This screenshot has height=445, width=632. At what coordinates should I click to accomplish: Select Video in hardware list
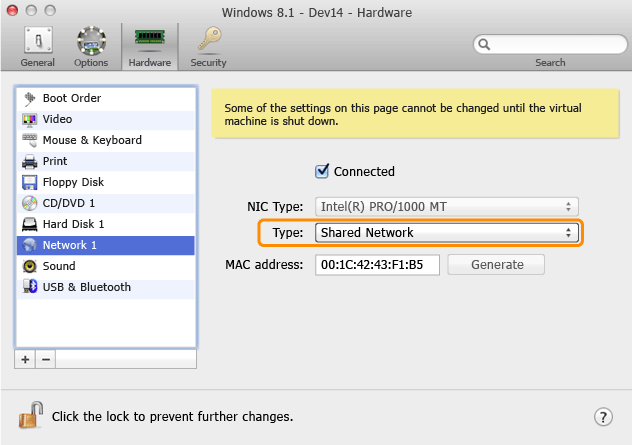click(x=106, y=119)
